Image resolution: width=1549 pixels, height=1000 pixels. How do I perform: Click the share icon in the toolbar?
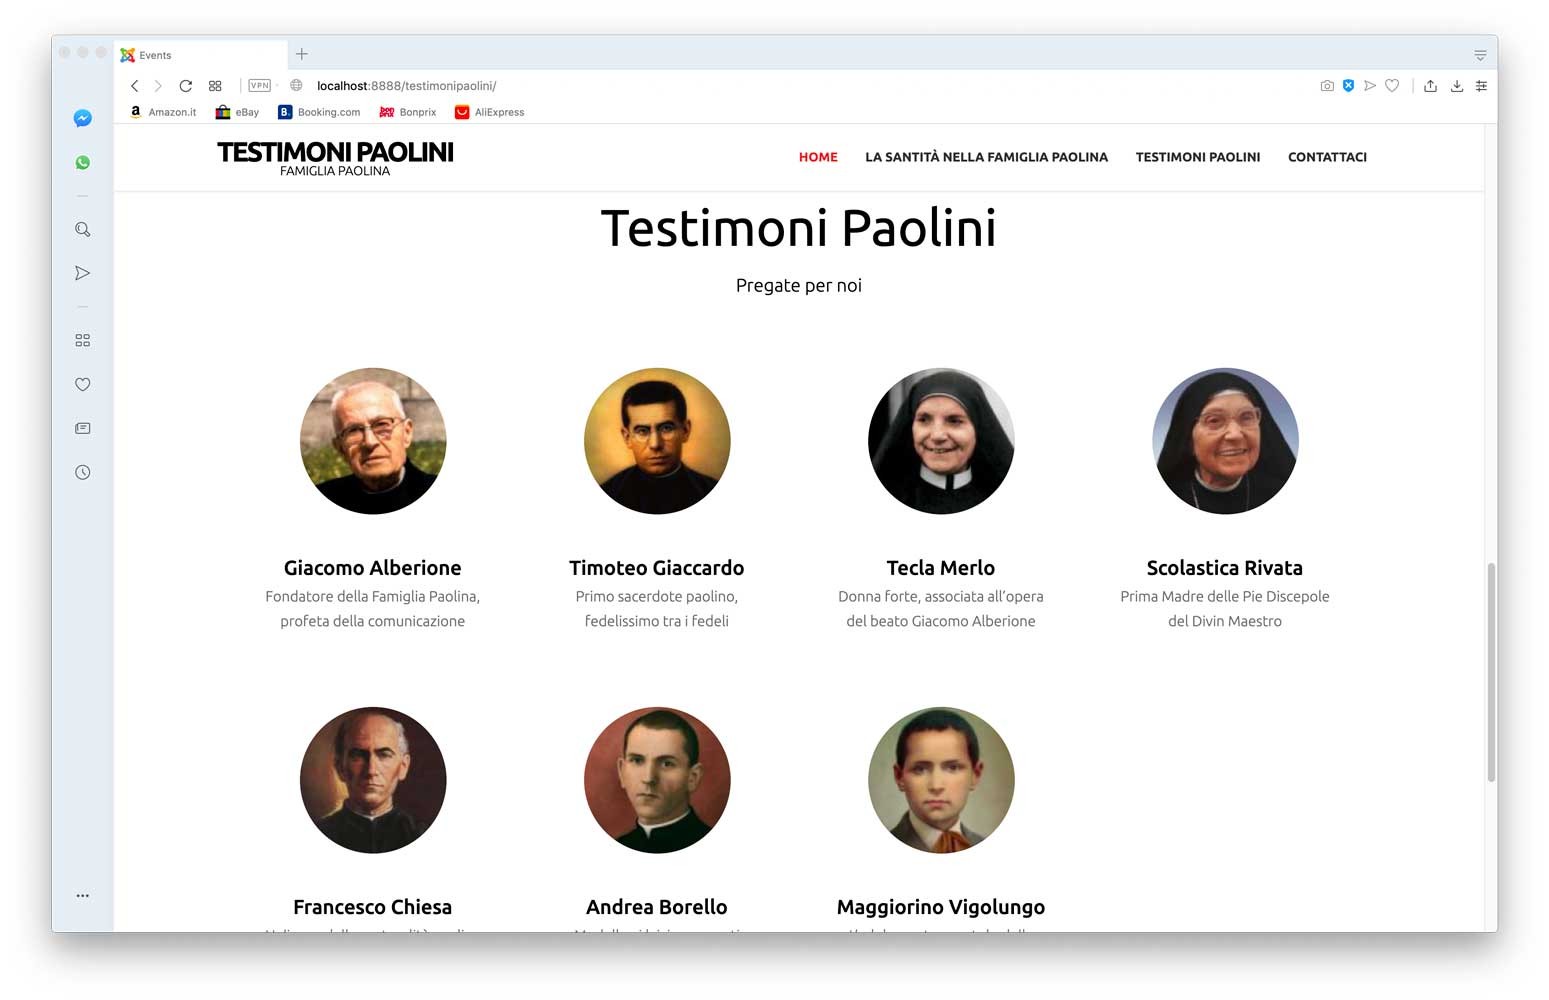(x=1431, y=86)
